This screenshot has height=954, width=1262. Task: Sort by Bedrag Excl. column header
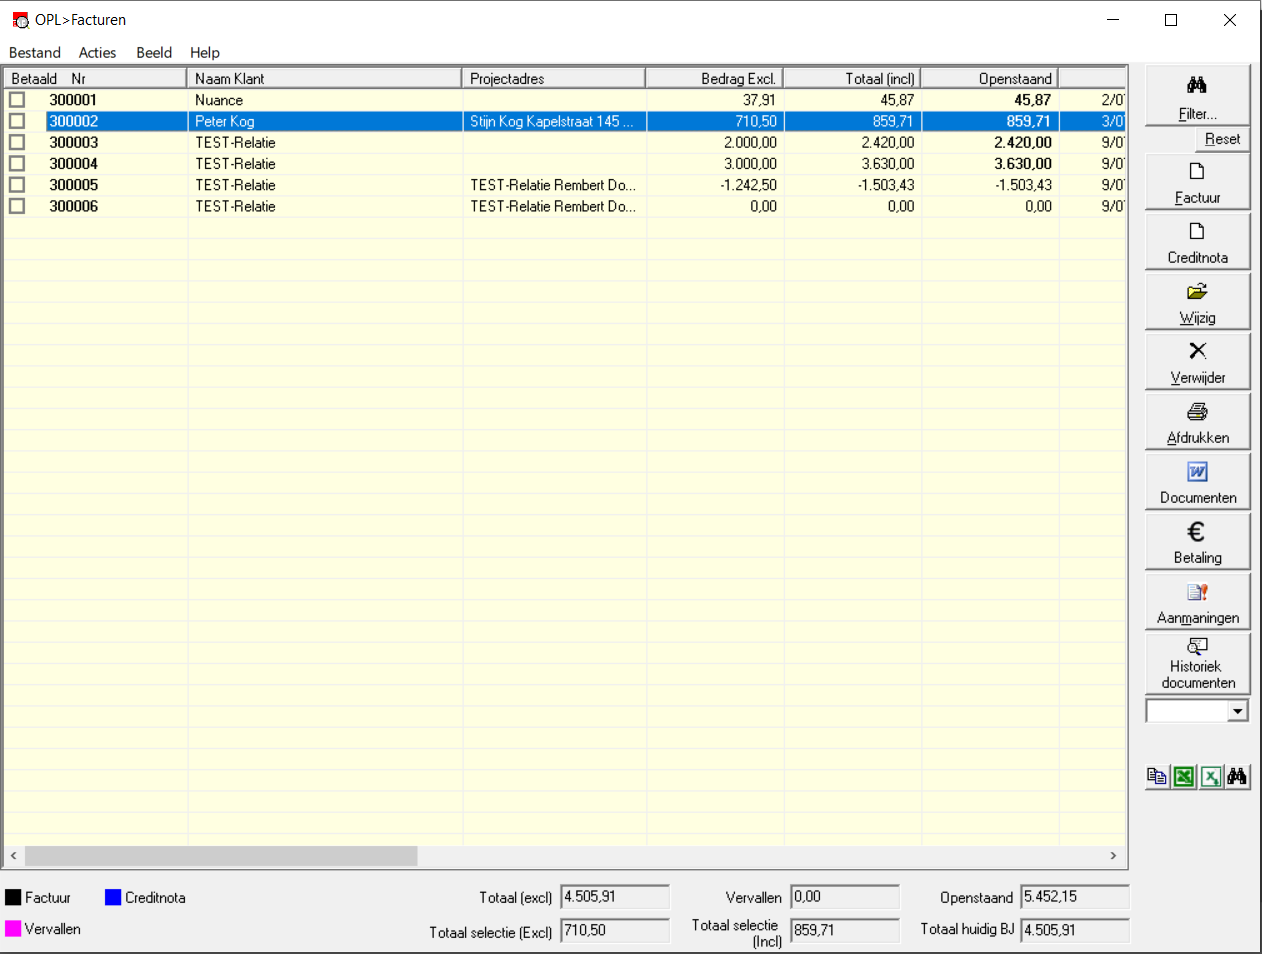(x=715, y=78)
